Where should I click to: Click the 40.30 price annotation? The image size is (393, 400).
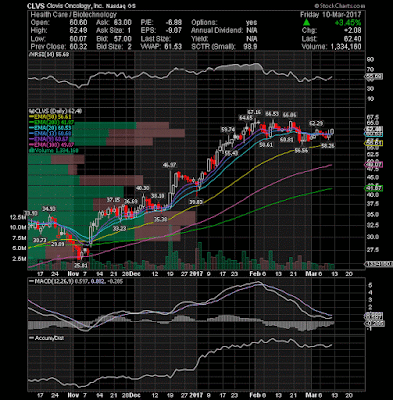(x=142, y=188)
